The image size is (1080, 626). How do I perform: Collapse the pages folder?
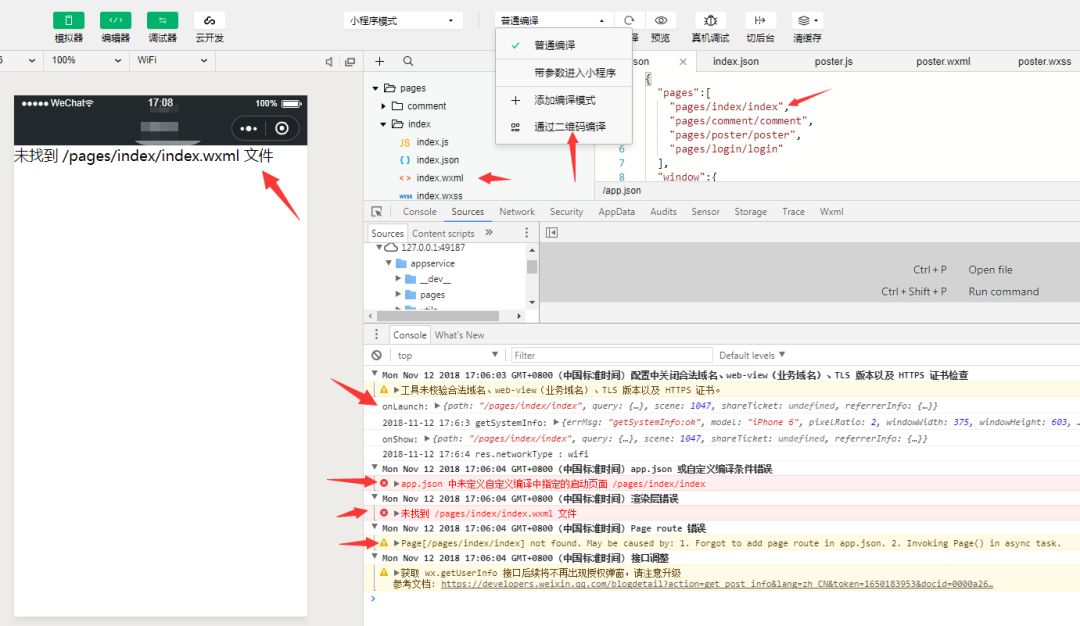375,88
